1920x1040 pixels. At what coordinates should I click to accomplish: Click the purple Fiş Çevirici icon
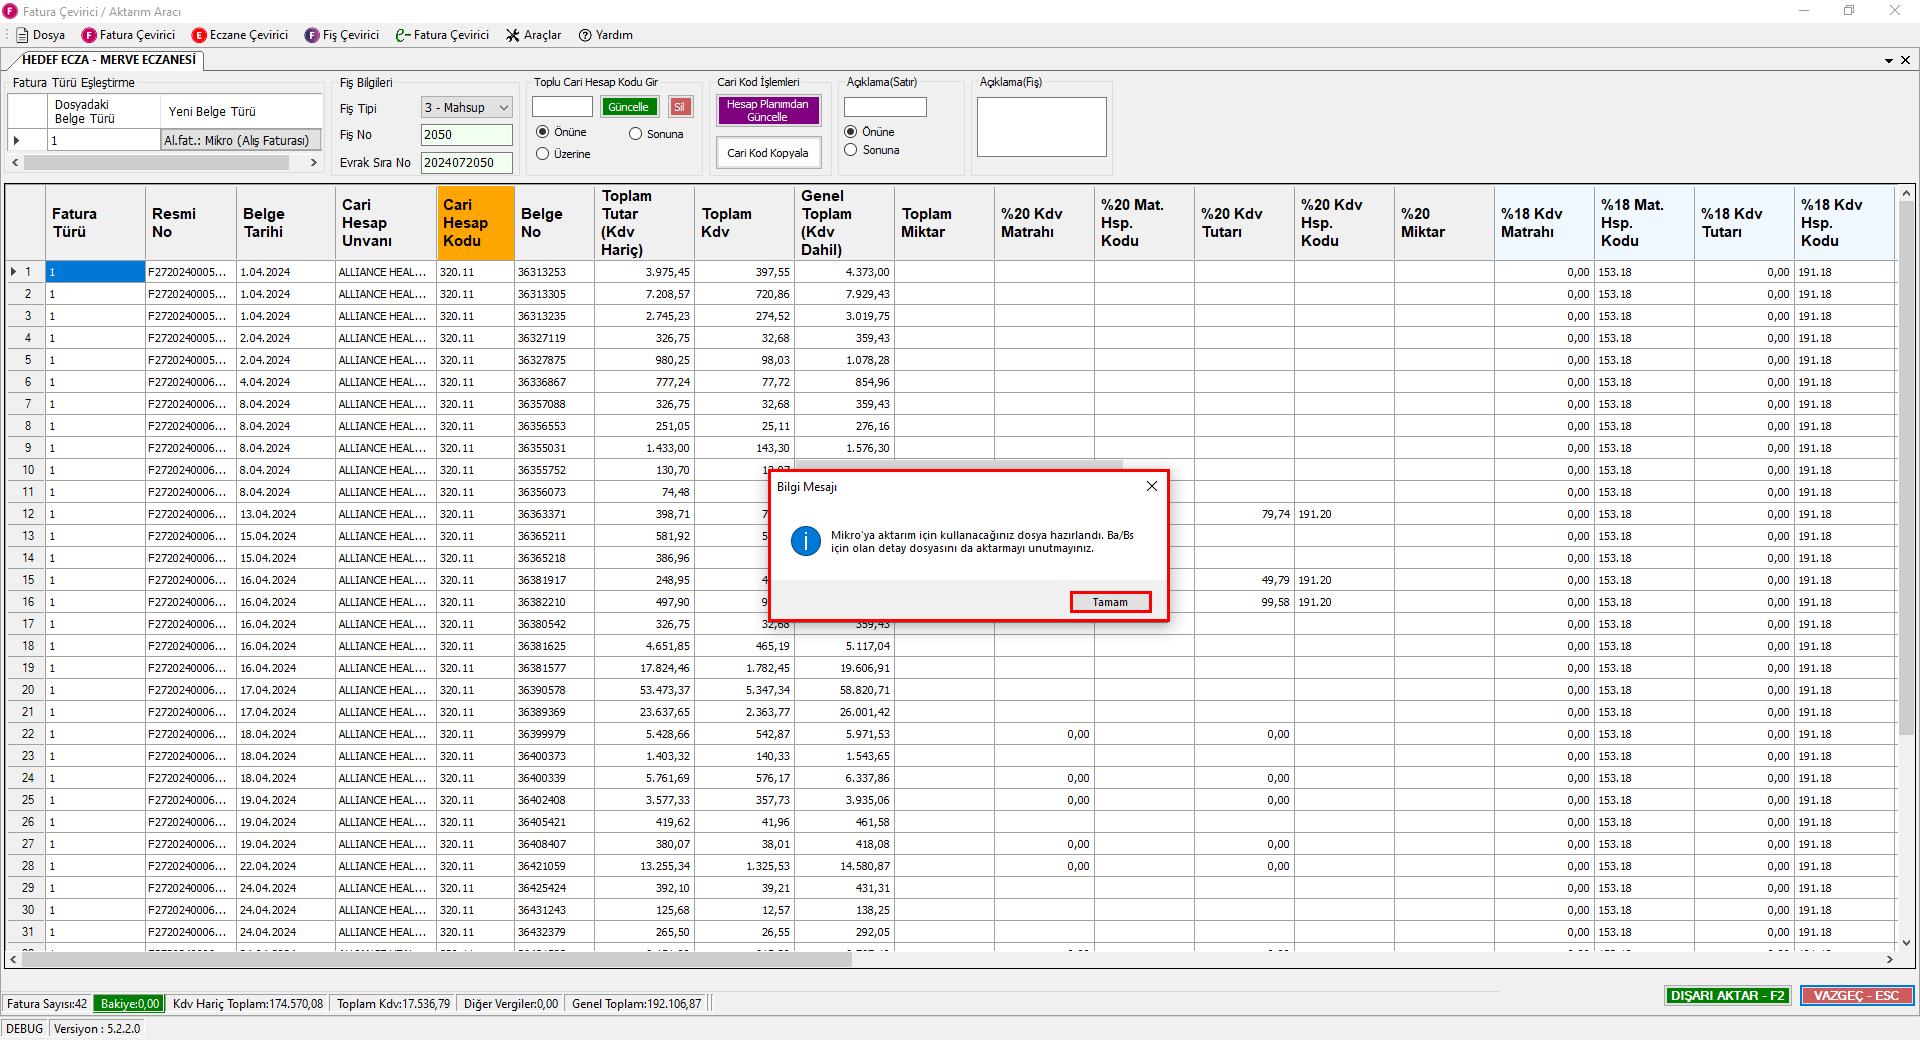tap(312, 35)
